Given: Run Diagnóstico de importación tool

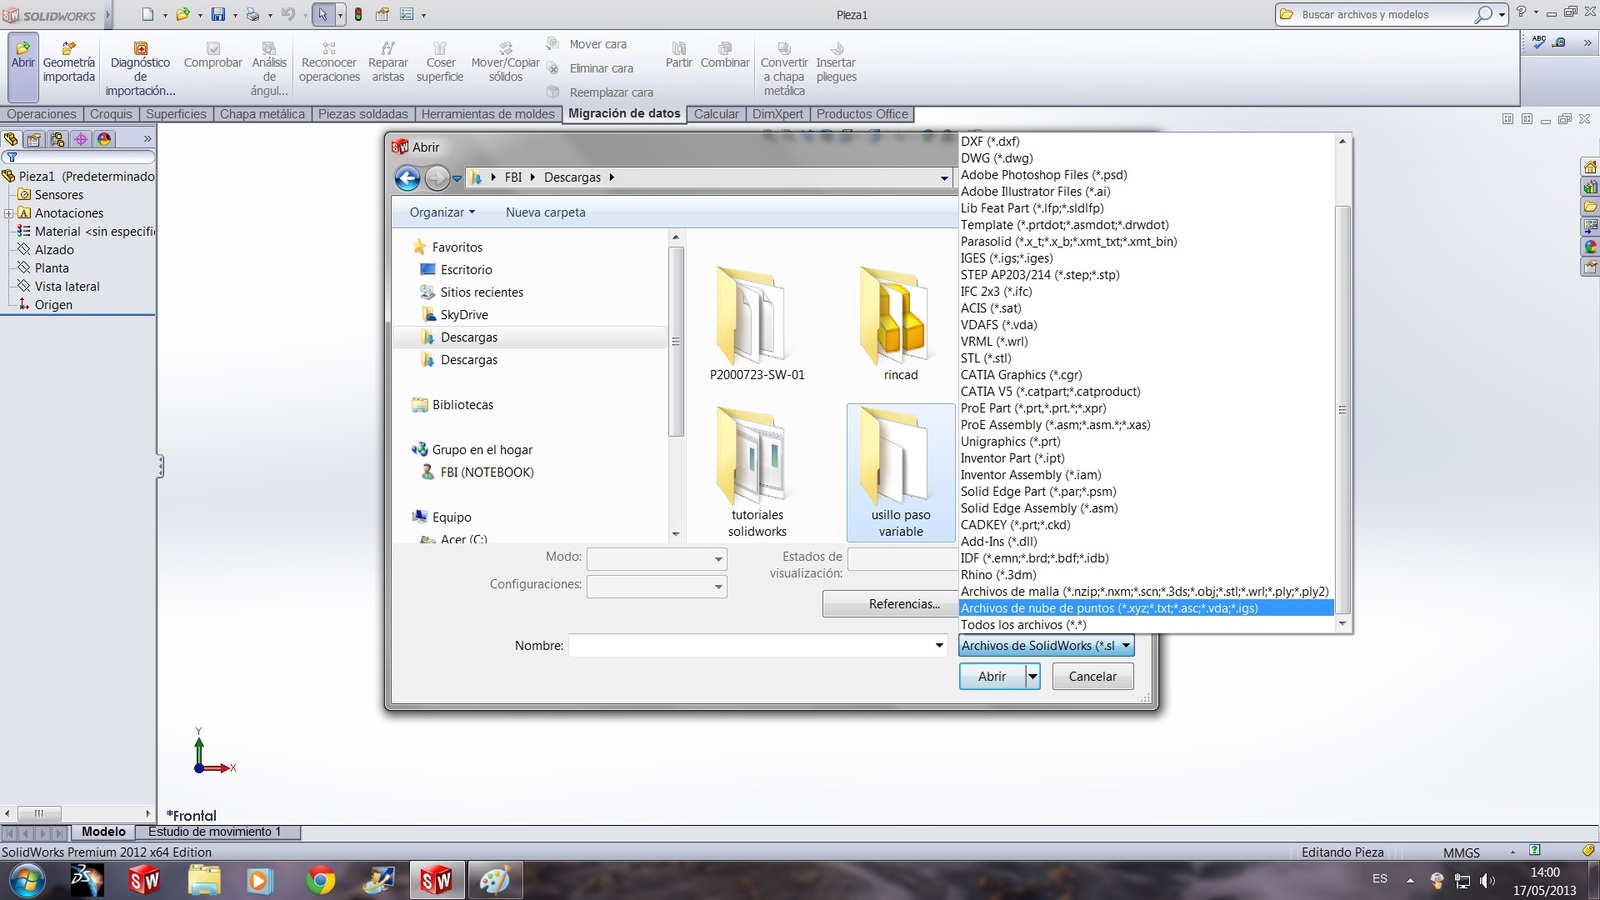Looking at the screenshot, I should [140, 68].
